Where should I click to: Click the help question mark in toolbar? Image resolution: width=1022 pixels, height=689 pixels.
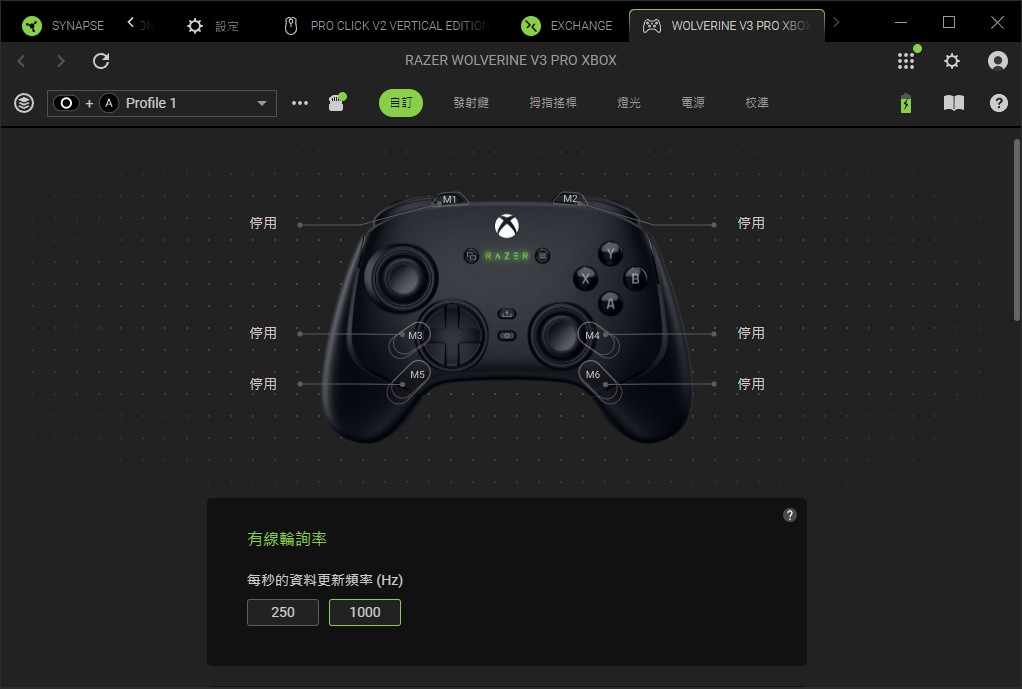[999, 103]
